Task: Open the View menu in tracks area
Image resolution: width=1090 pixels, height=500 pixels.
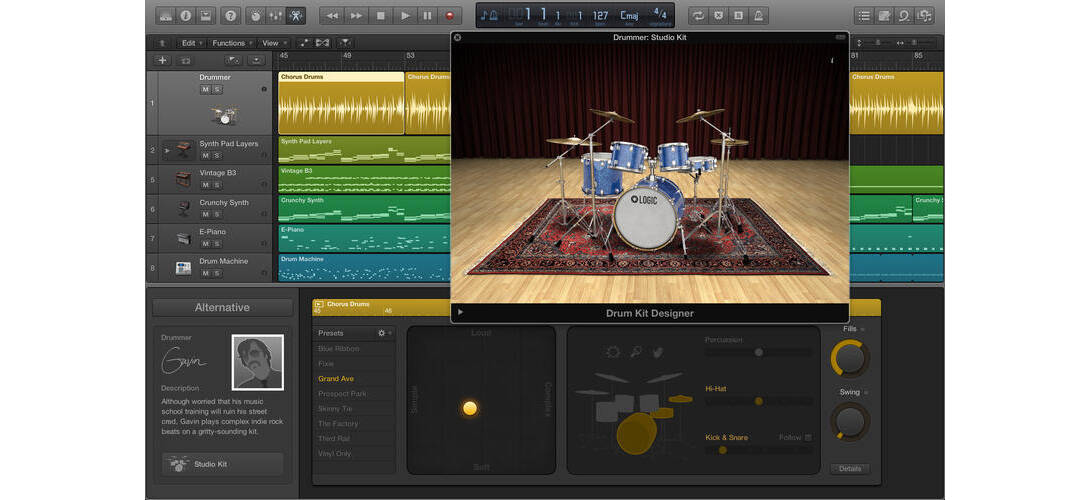Action: click(x=274, y=42)
